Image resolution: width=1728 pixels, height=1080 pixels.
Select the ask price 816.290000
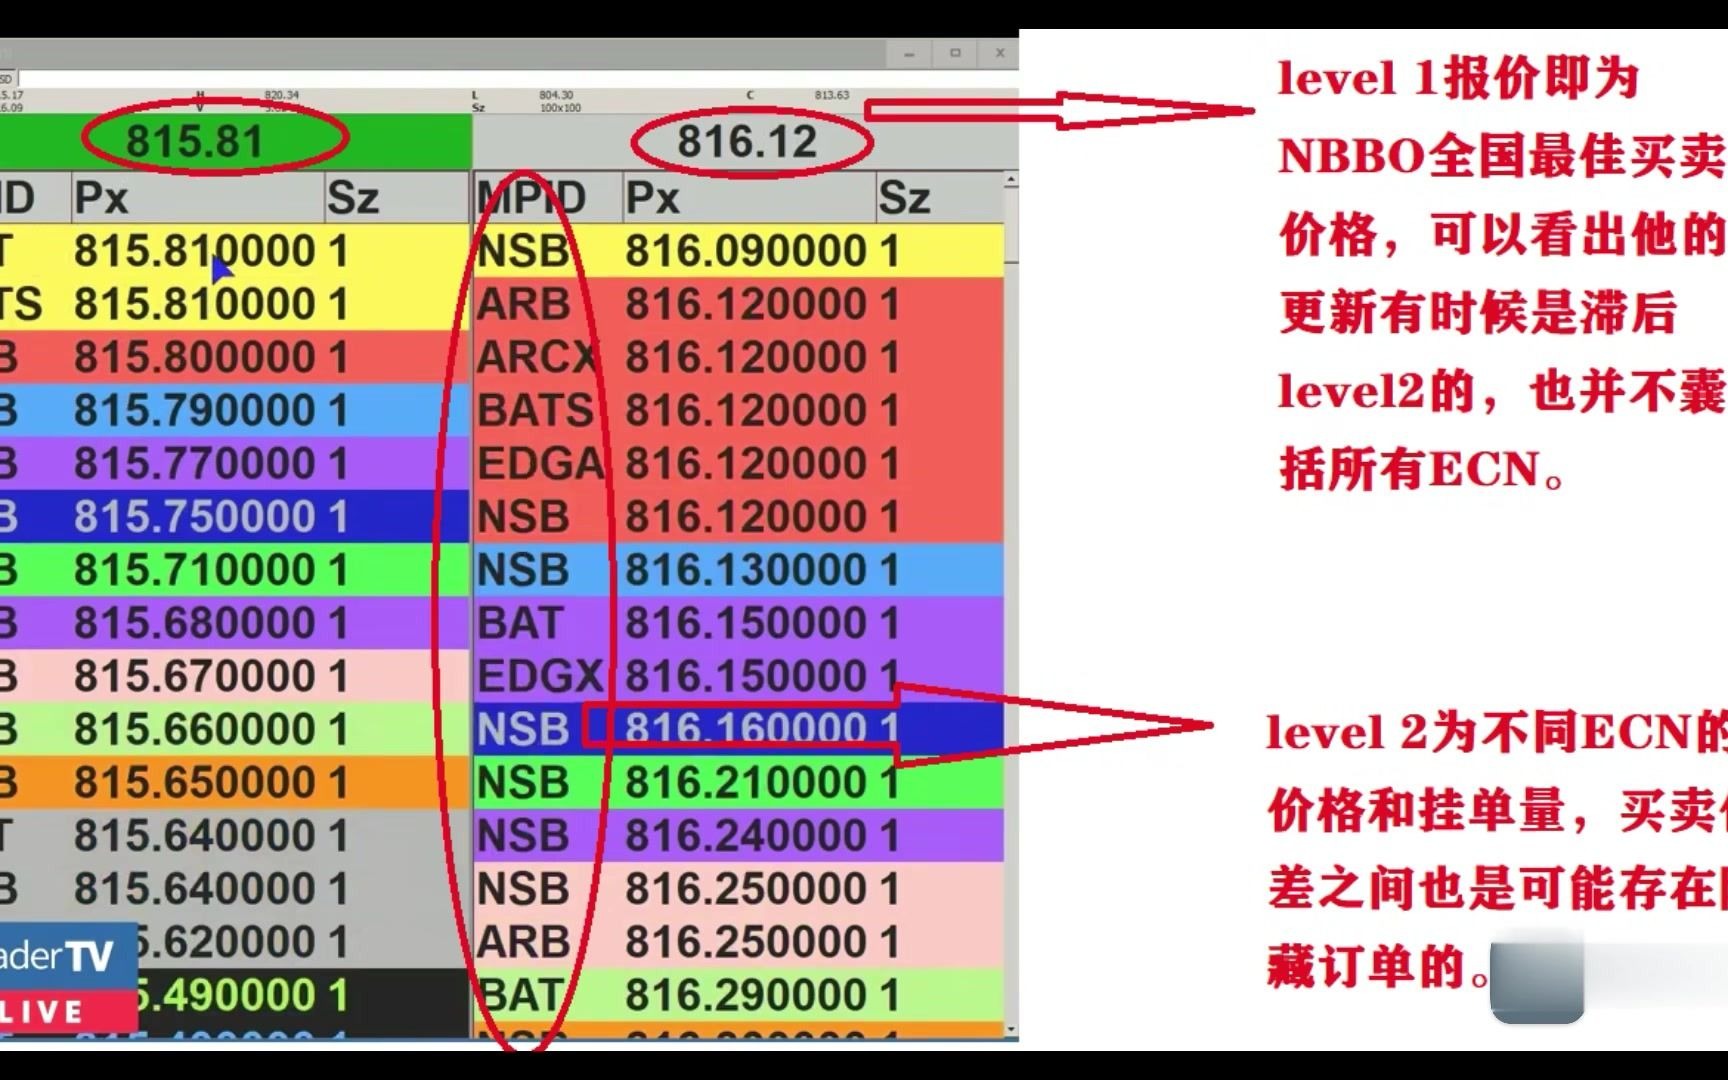tap(746, 995)
